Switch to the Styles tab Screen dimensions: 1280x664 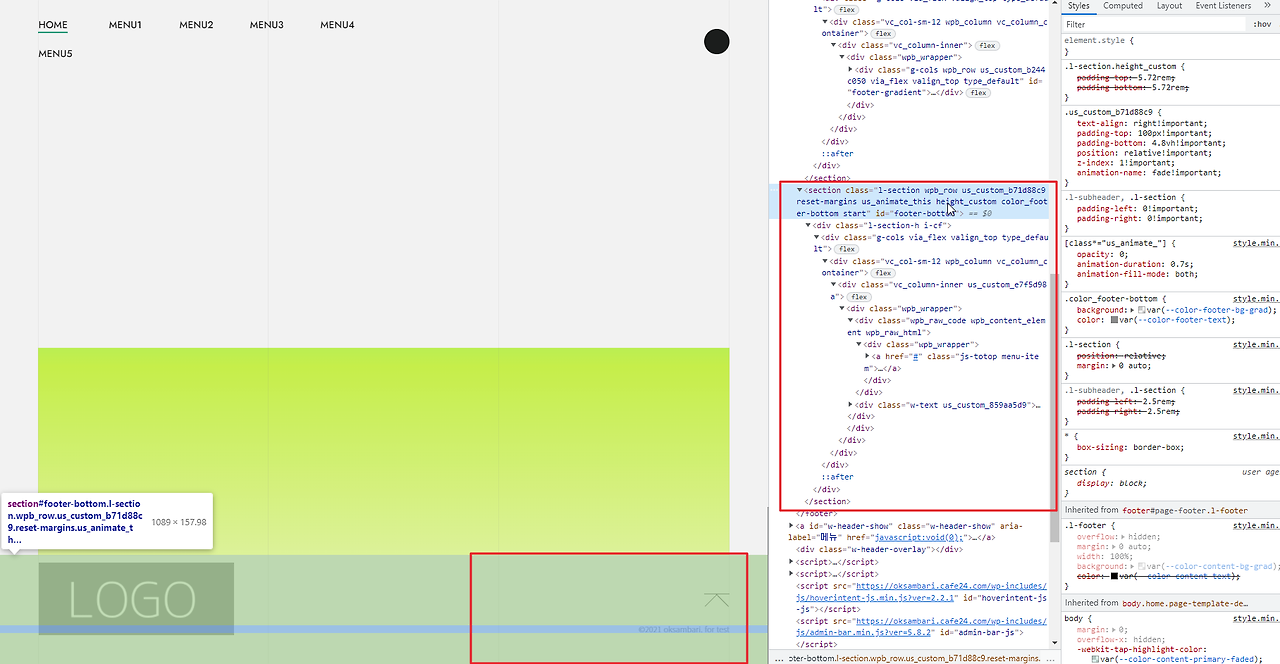(x=1078, y=6)
